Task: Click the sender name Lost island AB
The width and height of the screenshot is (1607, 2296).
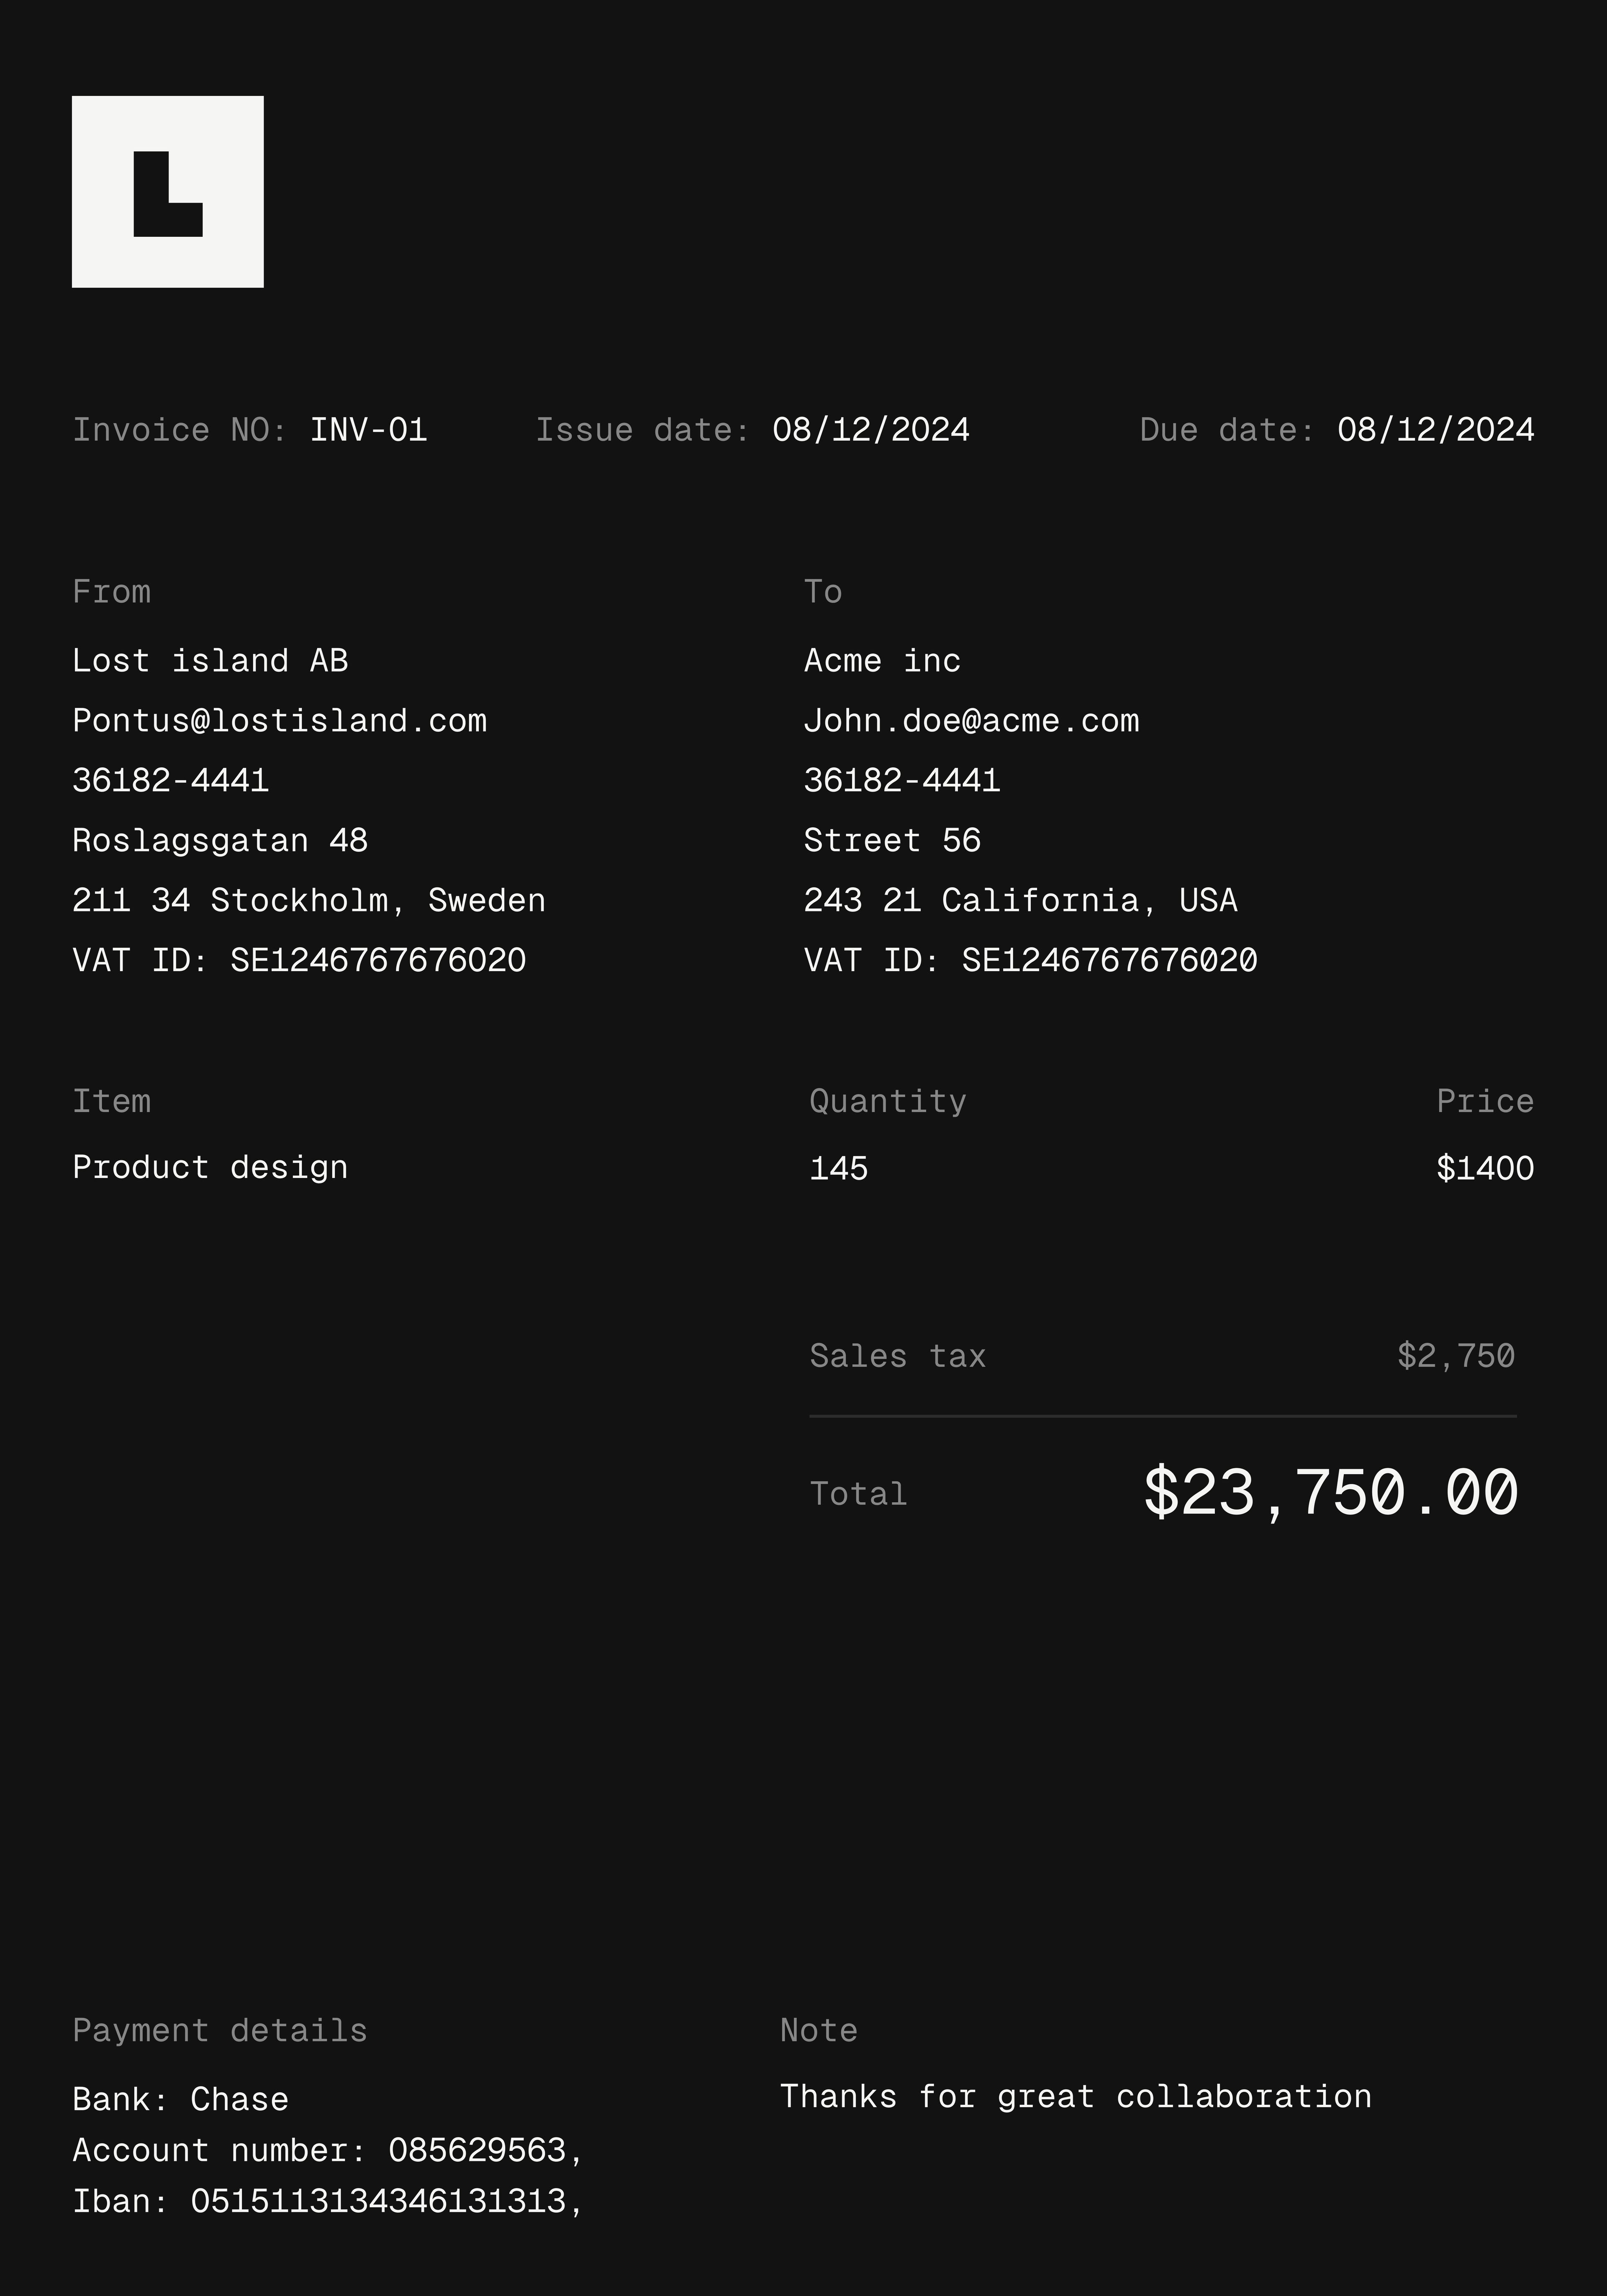Action: pyautogui.click(x=210, y=661)
